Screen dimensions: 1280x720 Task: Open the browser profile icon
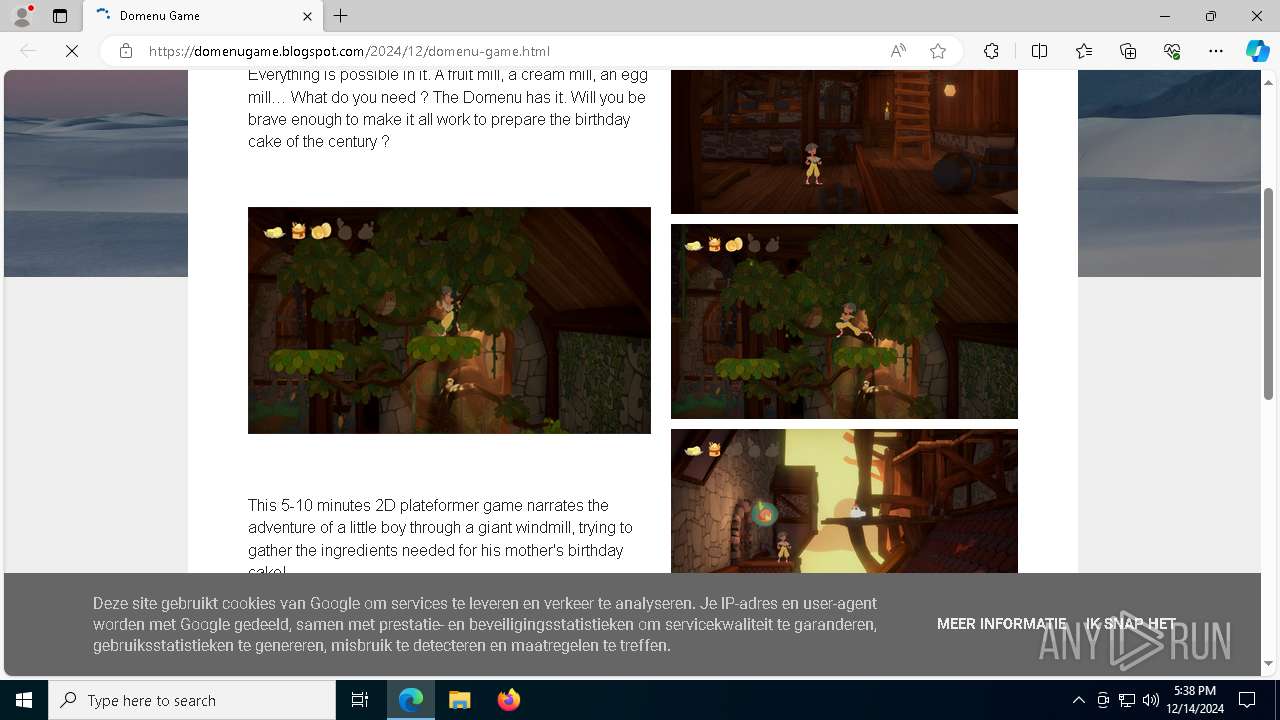point(22,16)
